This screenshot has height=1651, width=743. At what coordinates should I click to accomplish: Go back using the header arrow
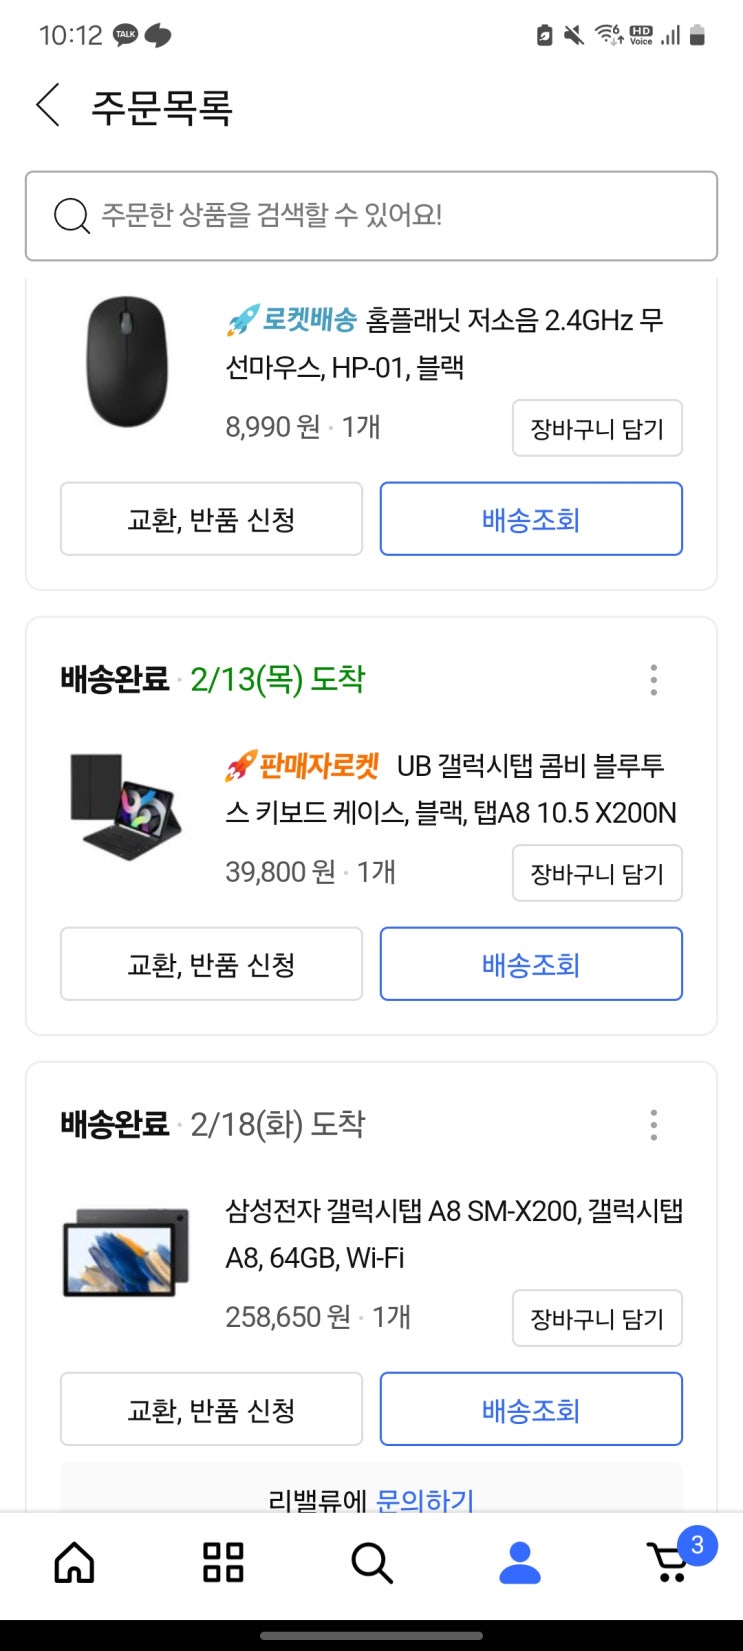(48, 106)
